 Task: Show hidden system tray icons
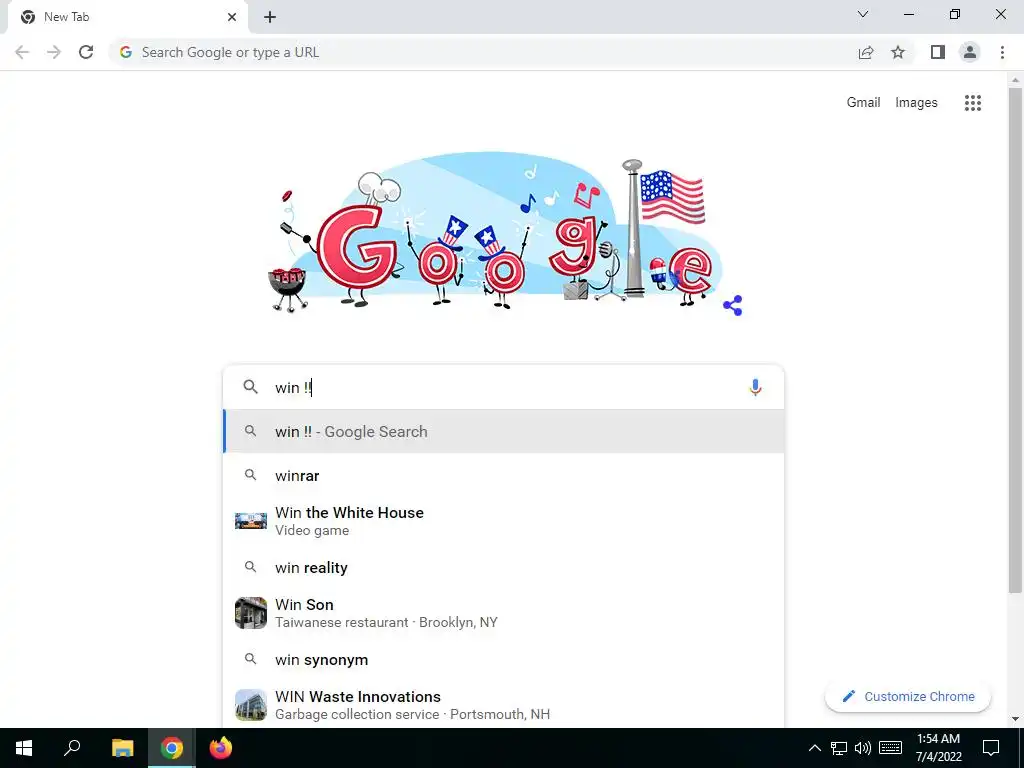814,748
